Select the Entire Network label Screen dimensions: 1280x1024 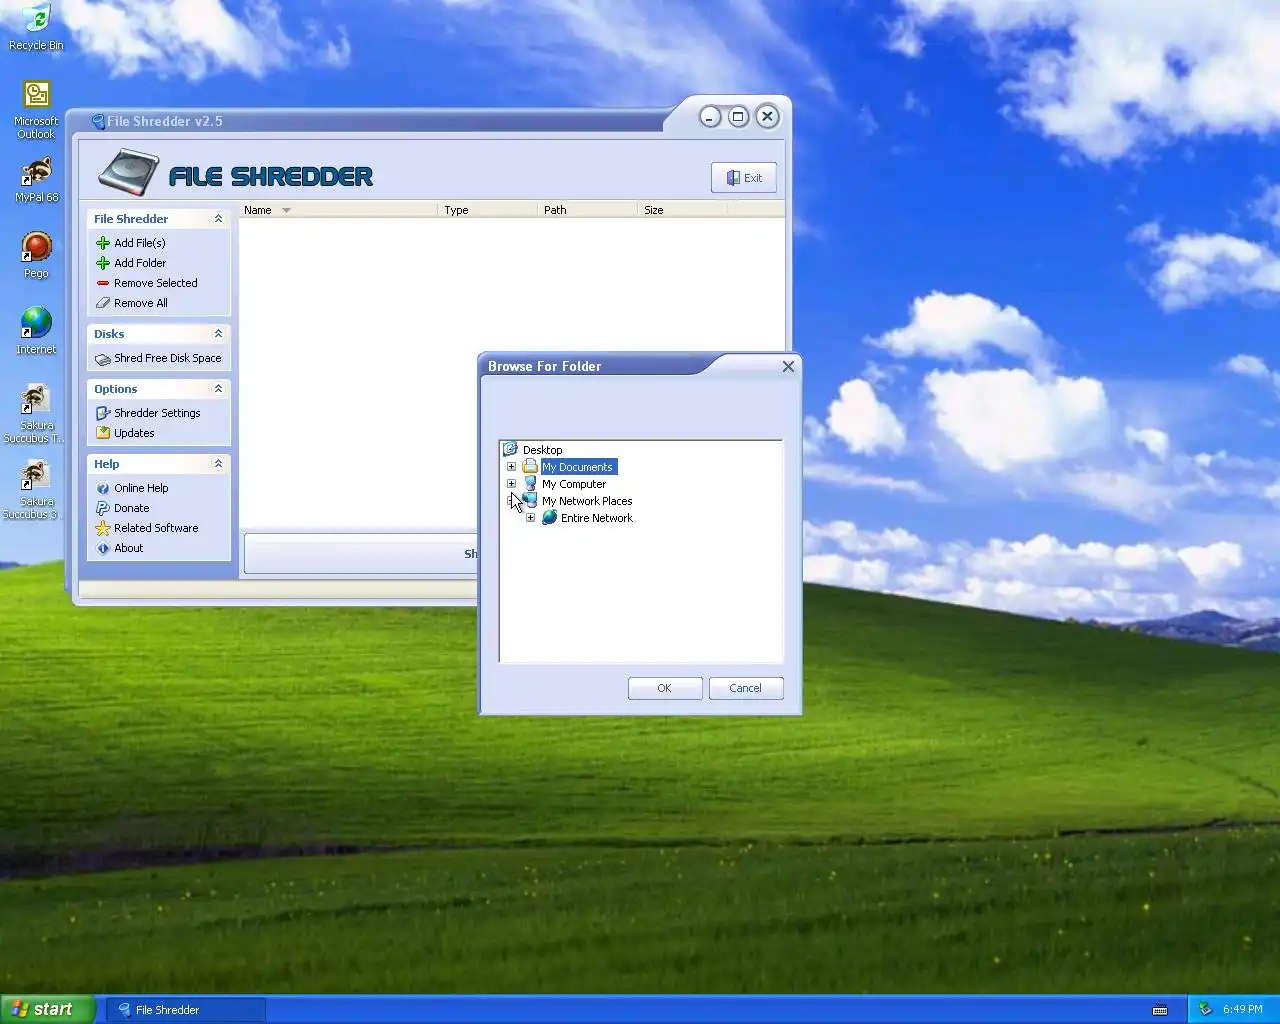click(x=597, y=518)
